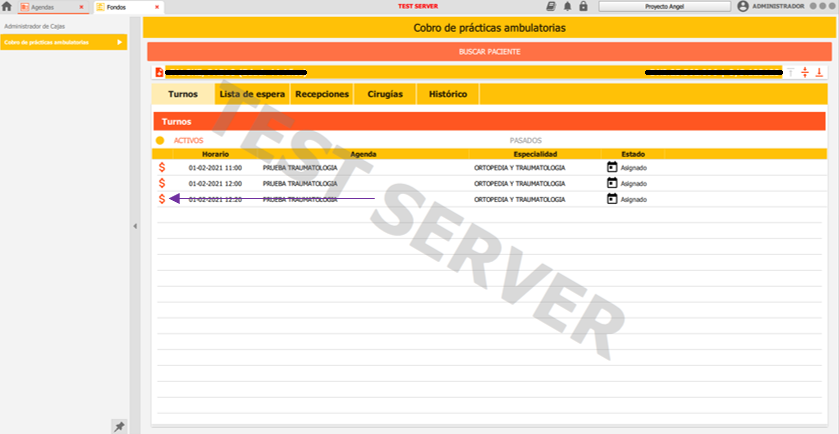The width and height of the screenshot is (839, 434).
Task: Click the patient document icon on the yellow bar
Action: click(x=159, y=72)
